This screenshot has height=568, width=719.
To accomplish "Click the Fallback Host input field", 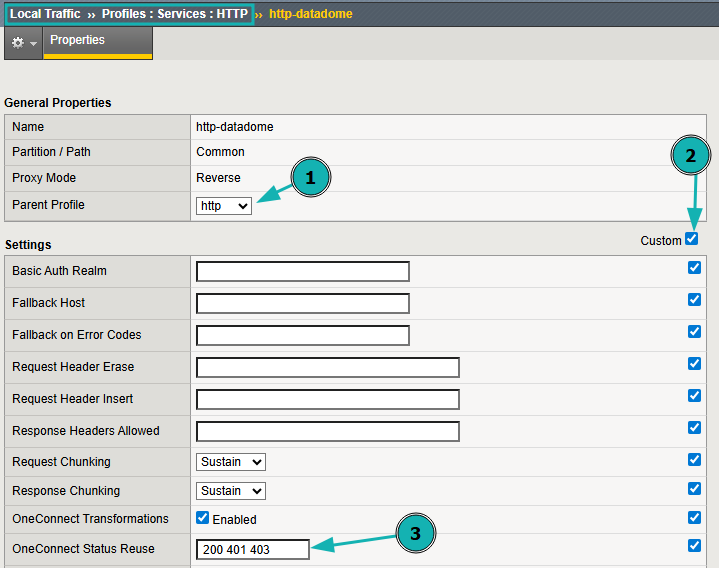I will point(303,303).
